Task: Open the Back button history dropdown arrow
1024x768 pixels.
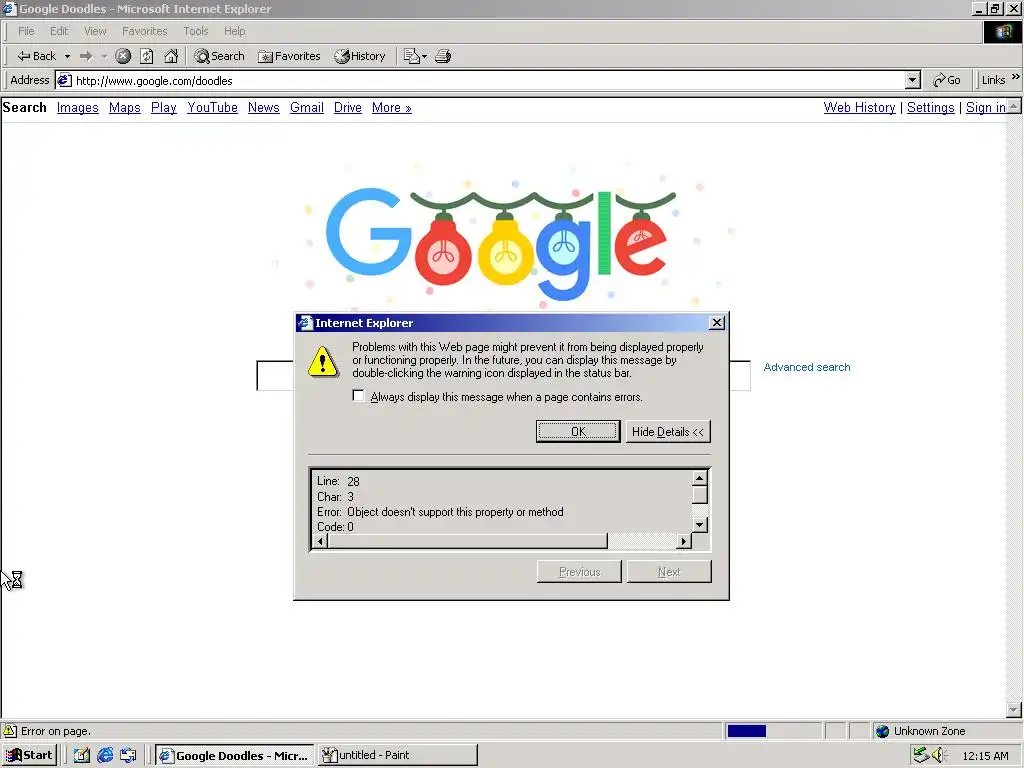Action: pyautogui.click(x=67, y=56)
